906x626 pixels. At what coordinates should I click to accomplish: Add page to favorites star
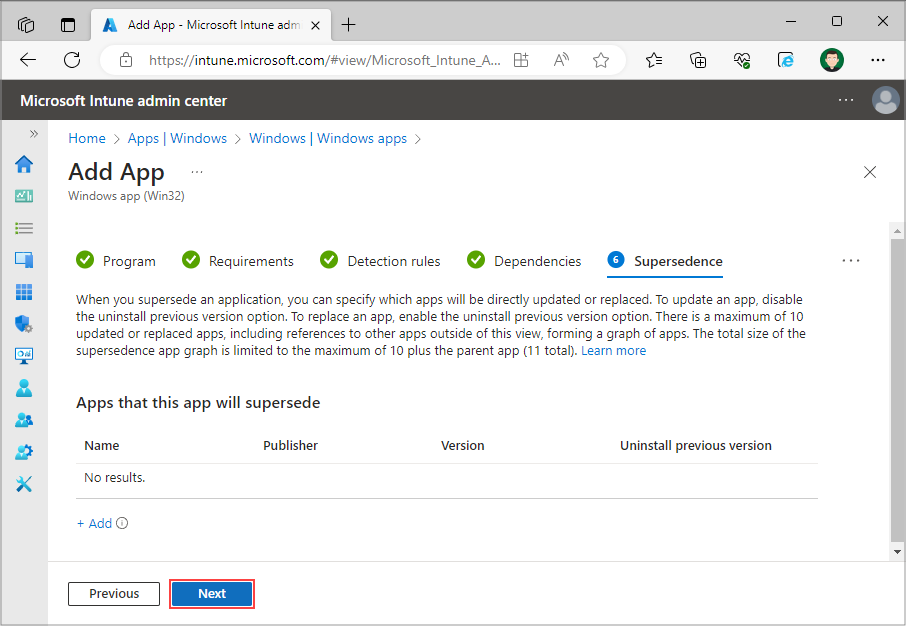point(601,60)
